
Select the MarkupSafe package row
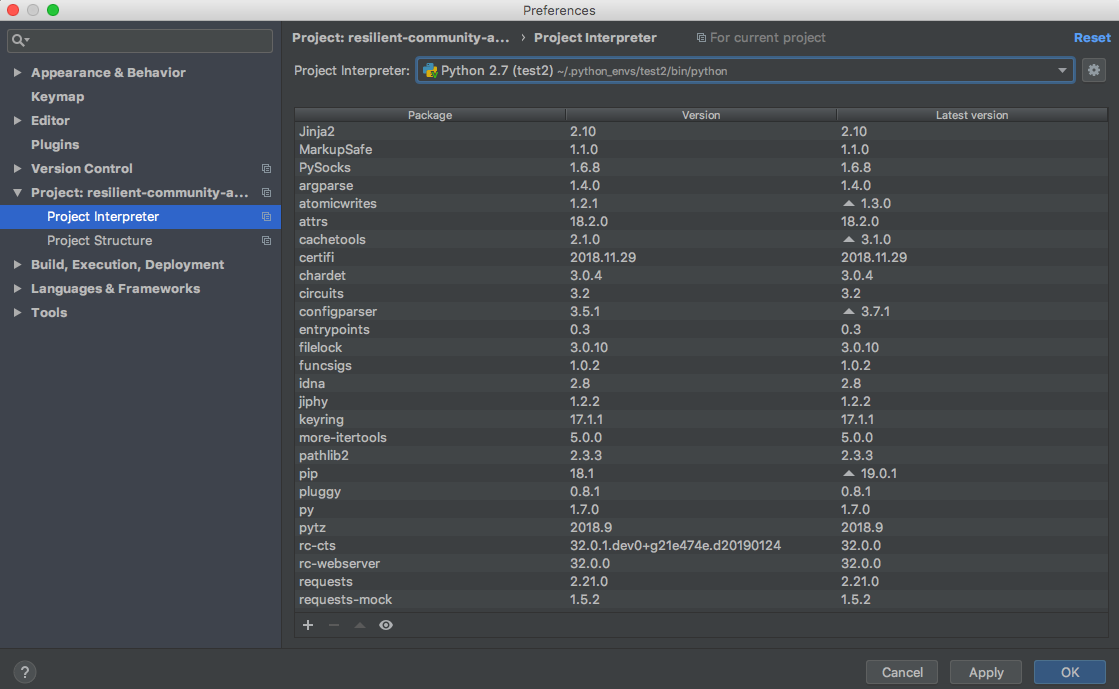pyautogui.click(x=701, y=149)
